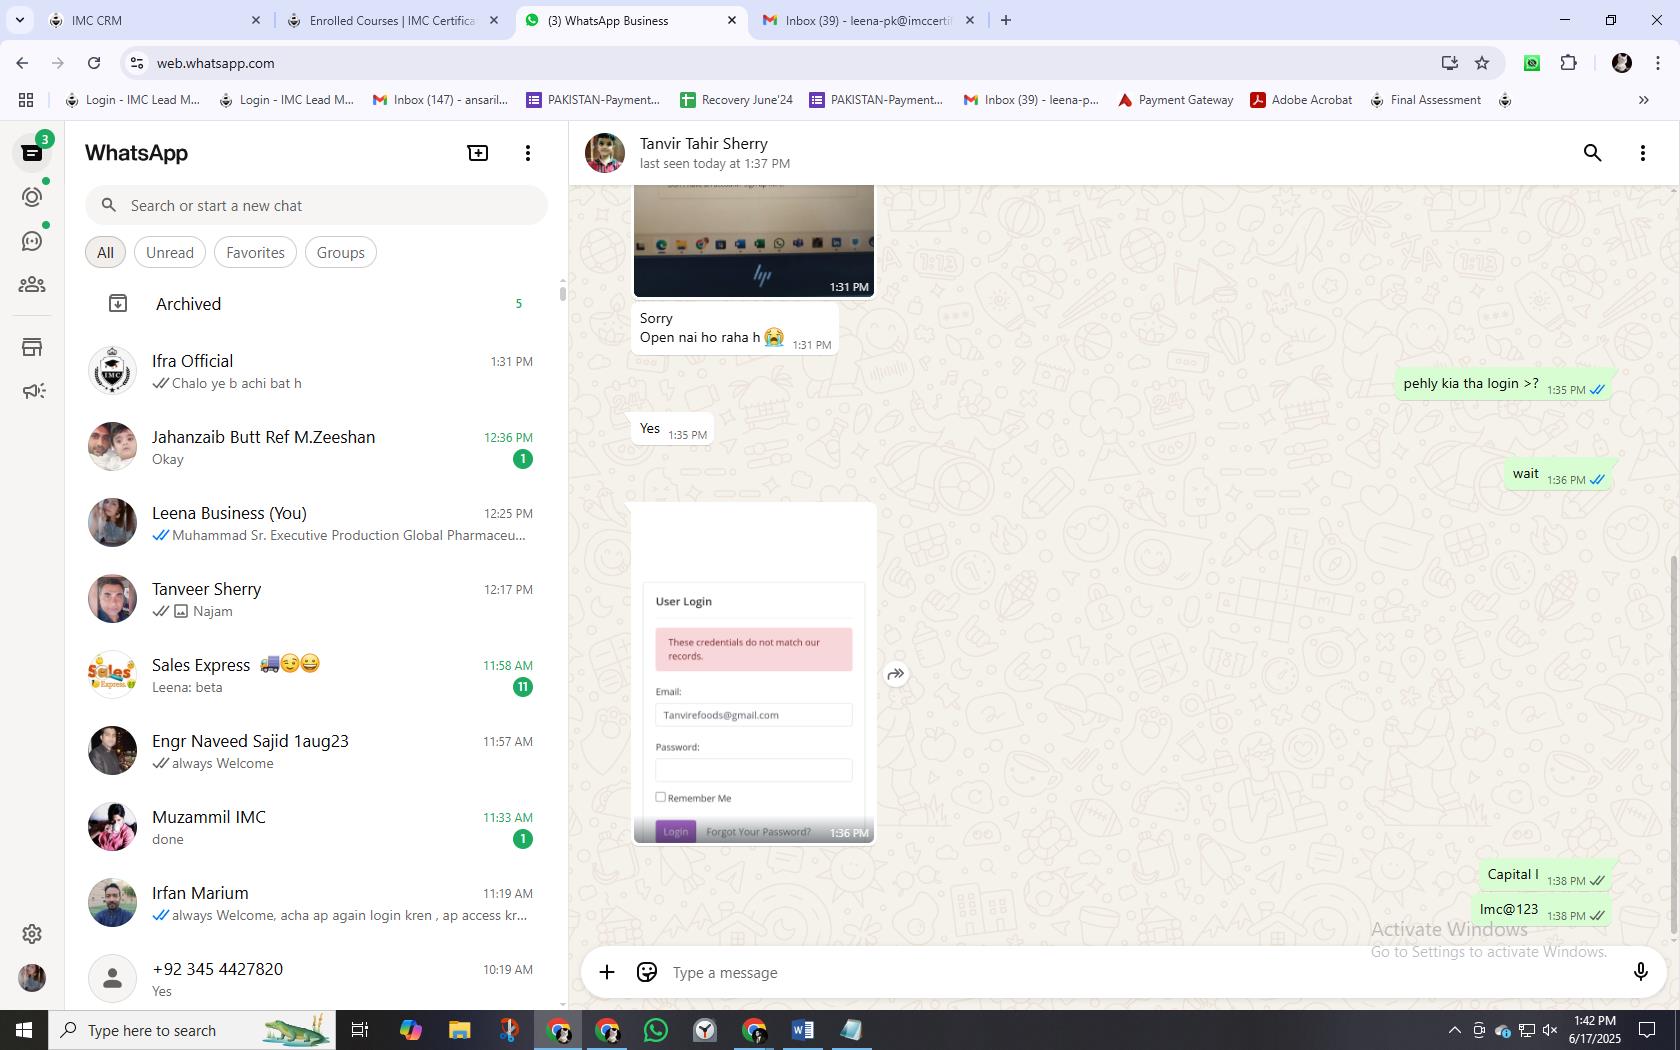
Task: View the User Login screenshot image
Action: pyautogui.click(x=754, y=674)
